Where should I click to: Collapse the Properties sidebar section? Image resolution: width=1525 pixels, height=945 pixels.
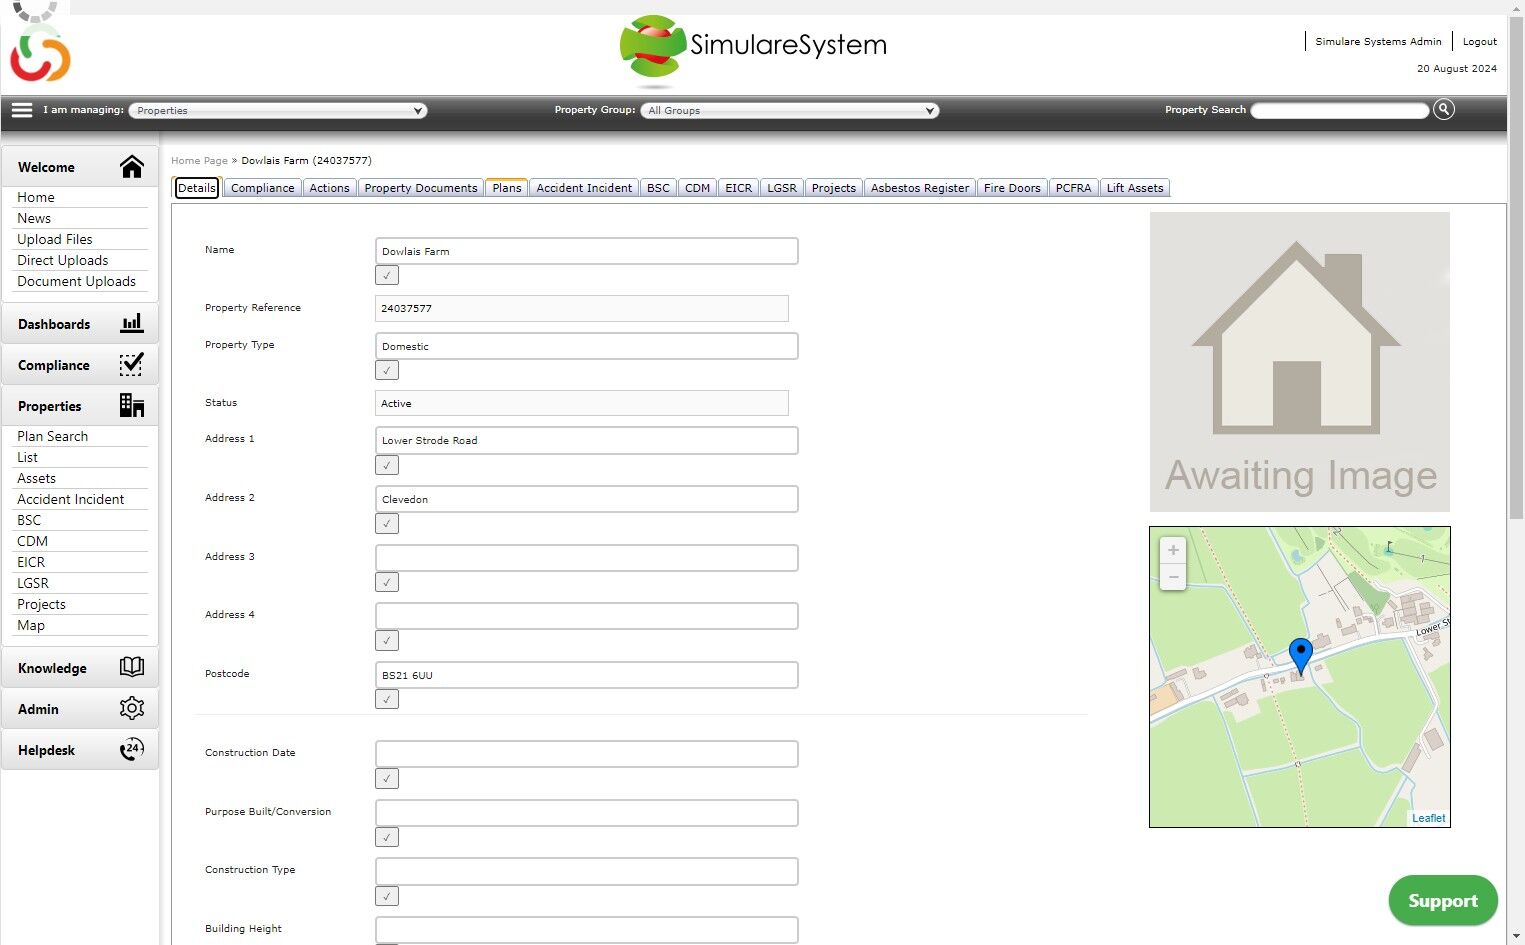coord(80,406)
